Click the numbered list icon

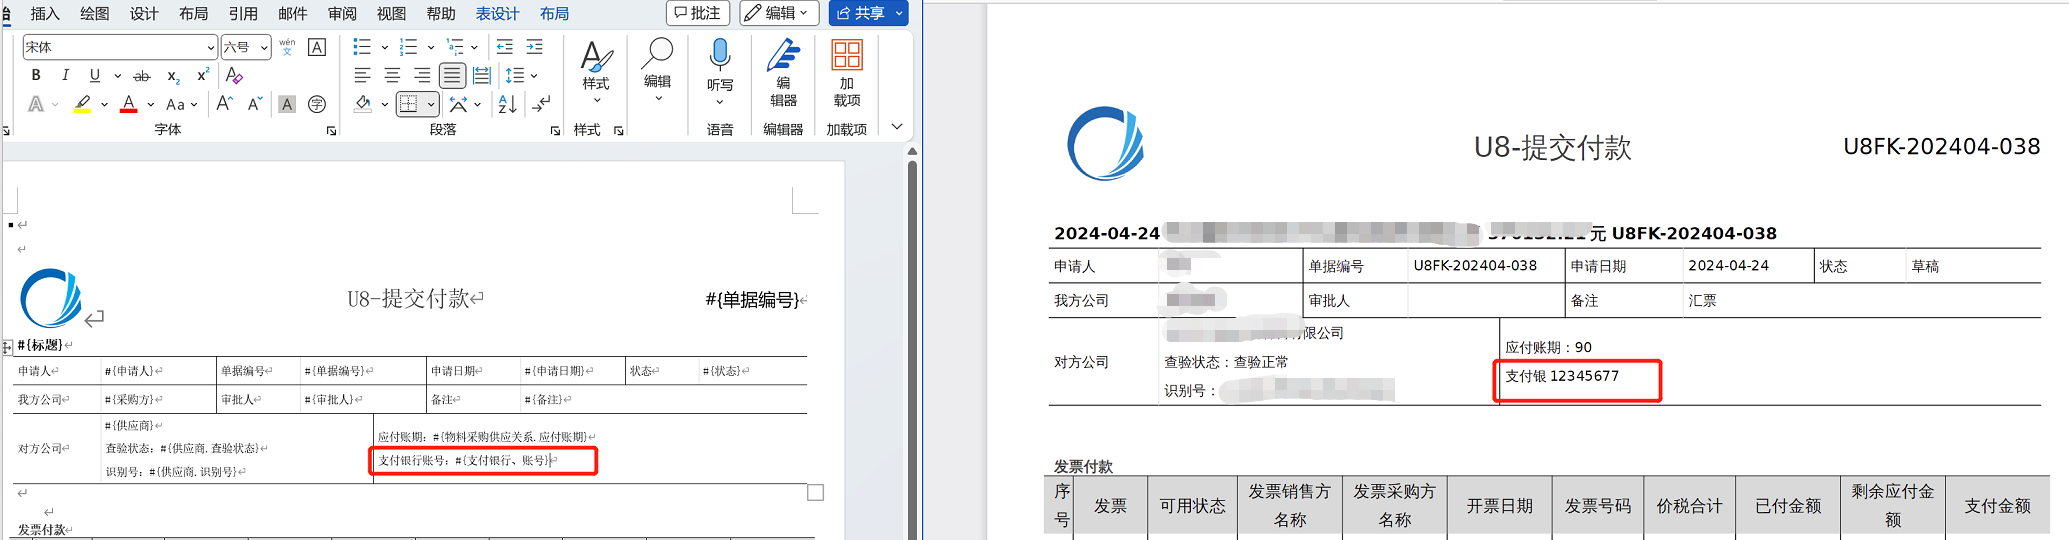click(x=408, y=47)
